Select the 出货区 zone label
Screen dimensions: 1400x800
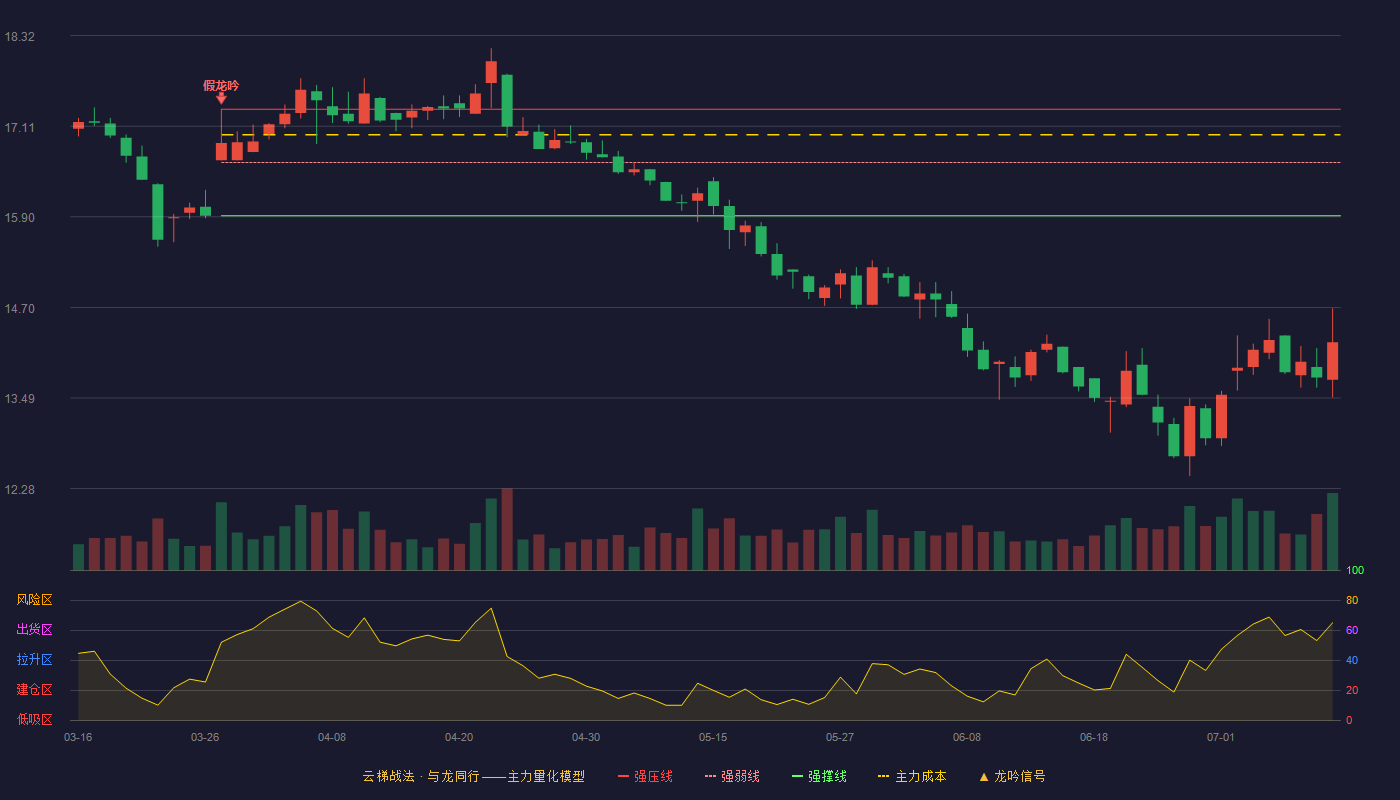click(34, 630)
